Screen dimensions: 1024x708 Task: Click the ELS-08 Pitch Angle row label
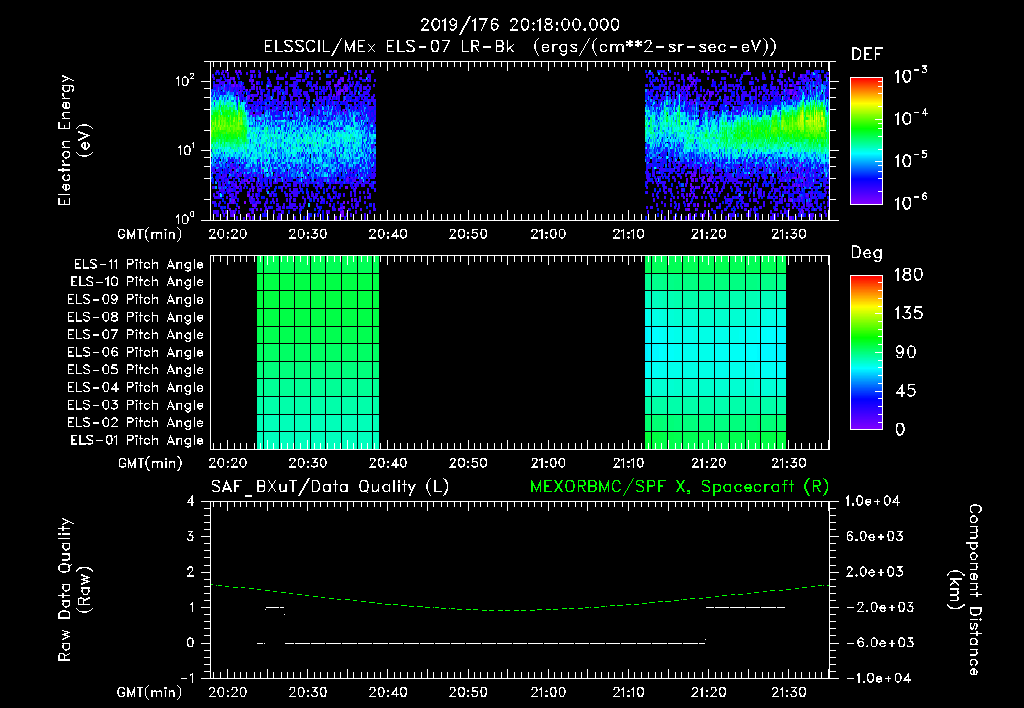click(135, 317)
